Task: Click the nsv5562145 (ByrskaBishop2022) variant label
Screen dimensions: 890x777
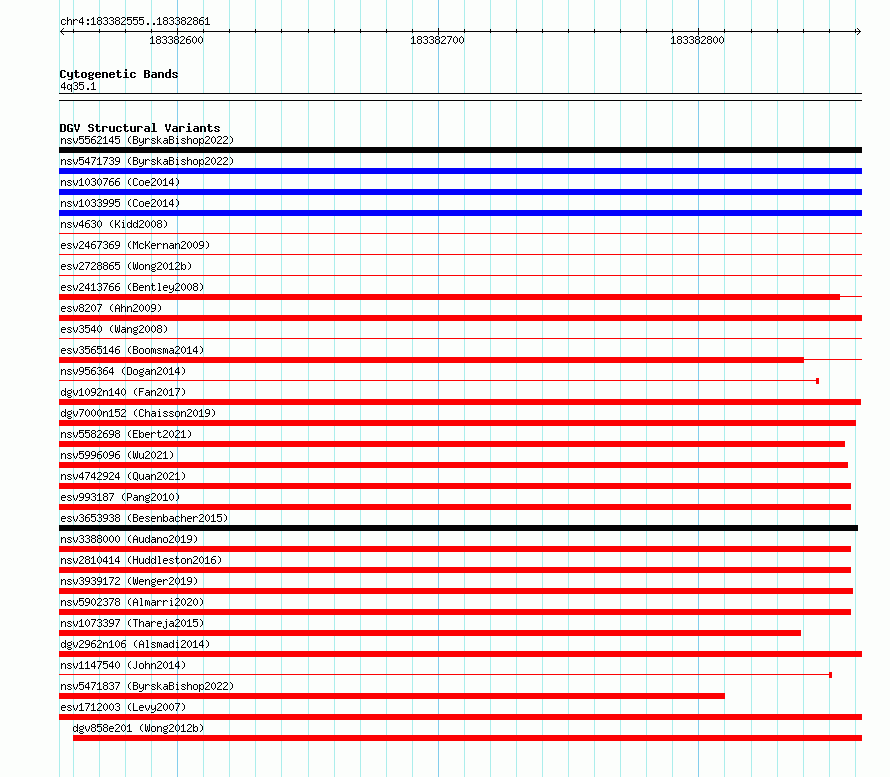Action: click(x=147, y=140)
